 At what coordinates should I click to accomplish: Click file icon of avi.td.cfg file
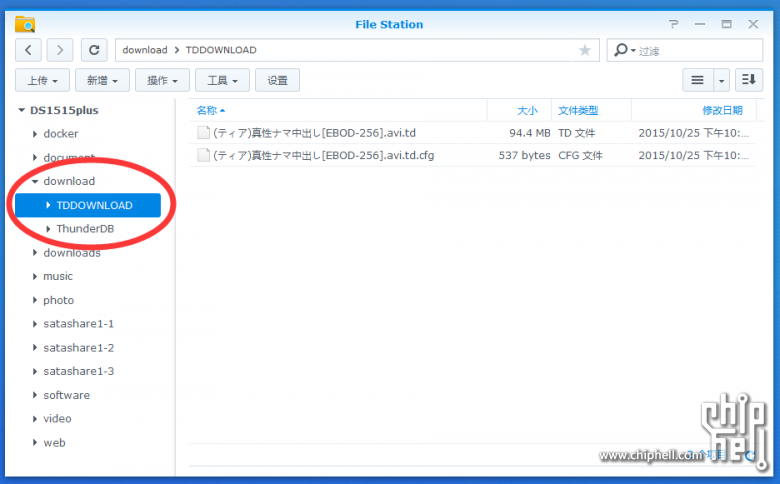(203, 155)
